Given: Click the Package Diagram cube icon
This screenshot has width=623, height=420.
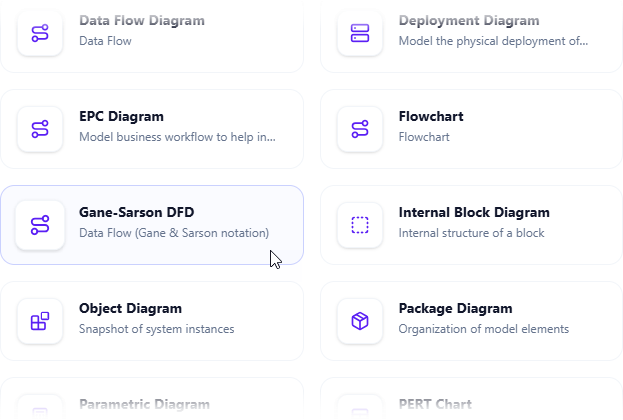Looking at the screenshot, I should pyautogui.click(x=360, y=321).
